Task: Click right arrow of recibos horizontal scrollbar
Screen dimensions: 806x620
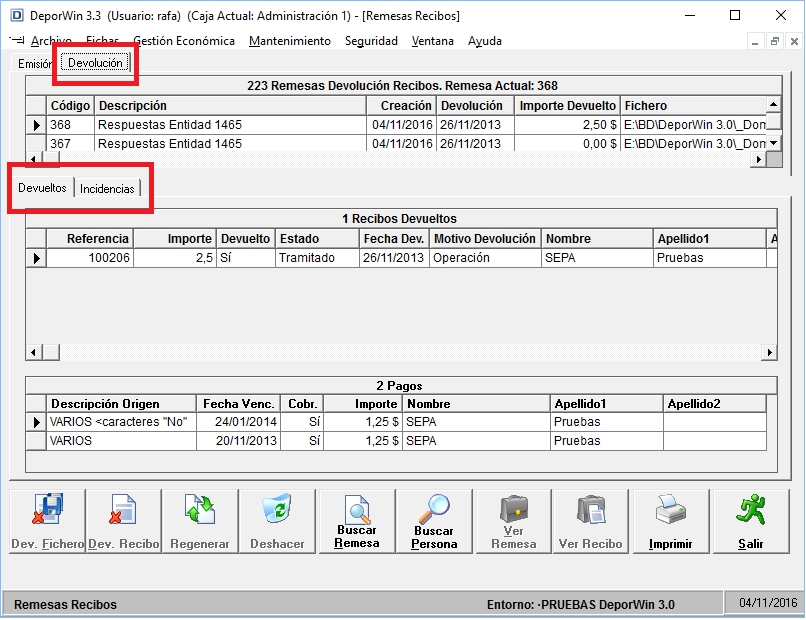Action: 769,352
